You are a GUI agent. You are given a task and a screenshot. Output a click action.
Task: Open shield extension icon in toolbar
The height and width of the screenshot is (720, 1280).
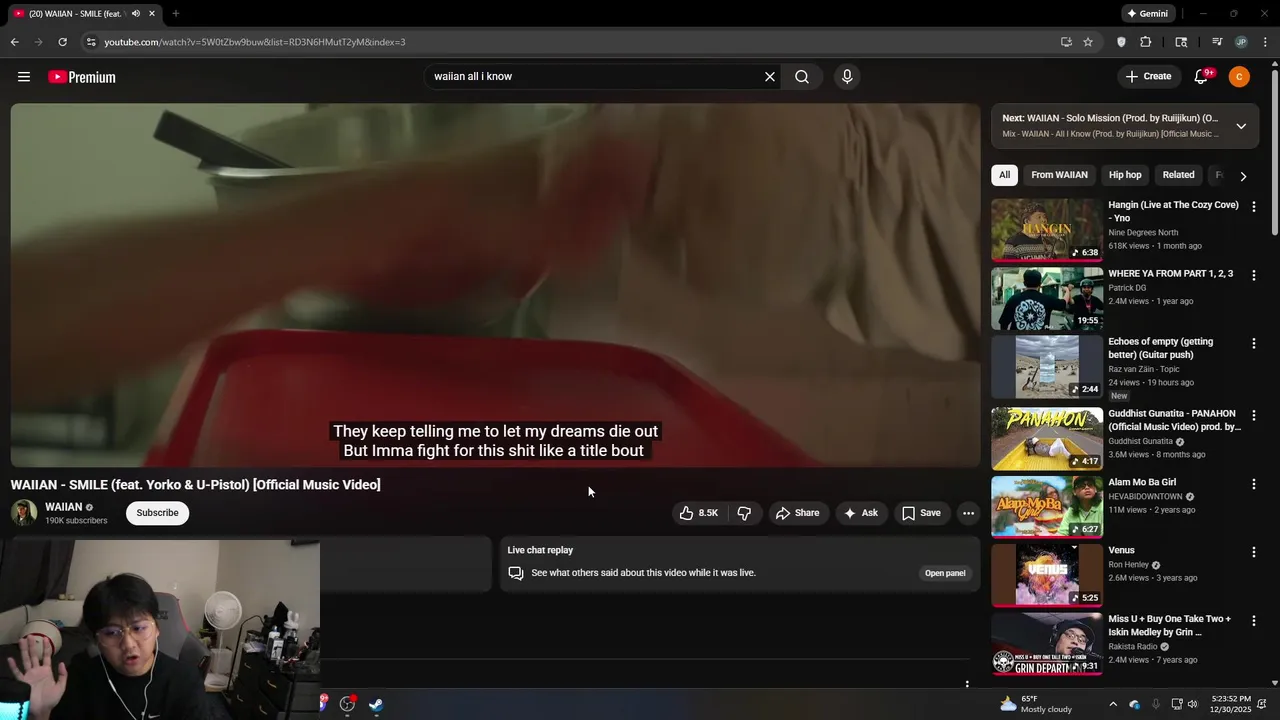coord(1121,42)
